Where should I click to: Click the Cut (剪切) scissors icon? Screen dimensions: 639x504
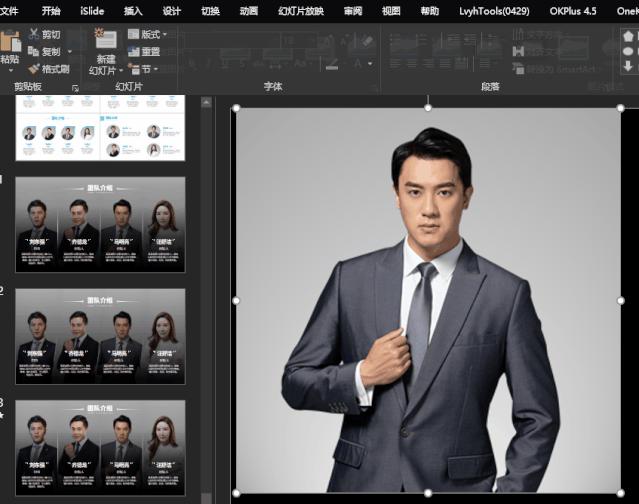pos(34,34)
